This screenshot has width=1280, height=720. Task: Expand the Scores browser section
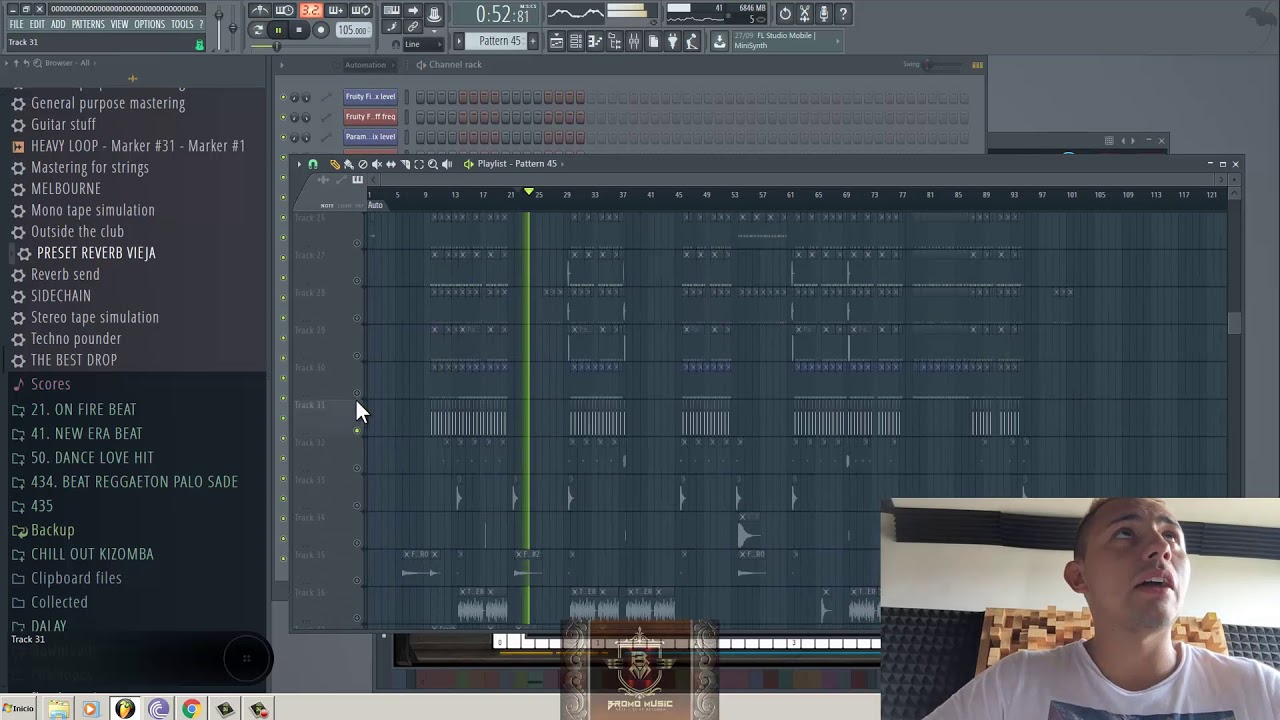(x=50, y=384)
